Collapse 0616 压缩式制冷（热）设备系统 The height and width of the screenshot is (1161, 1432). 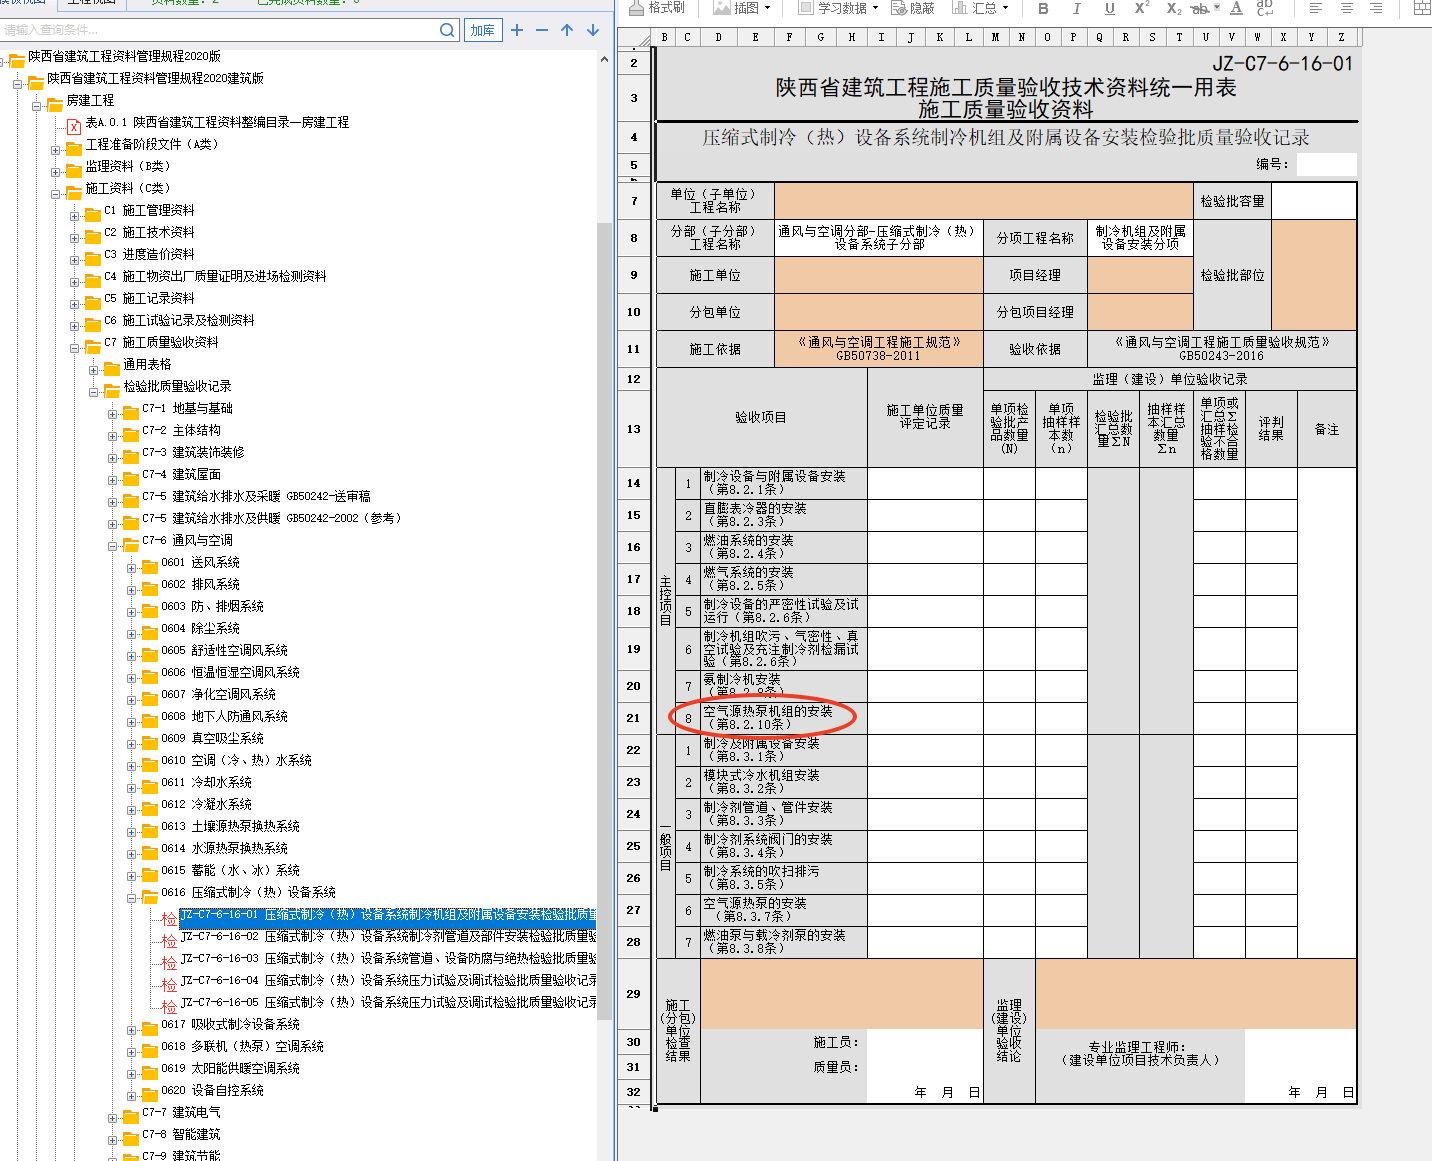pyautogui.click(x=131, y=897)
